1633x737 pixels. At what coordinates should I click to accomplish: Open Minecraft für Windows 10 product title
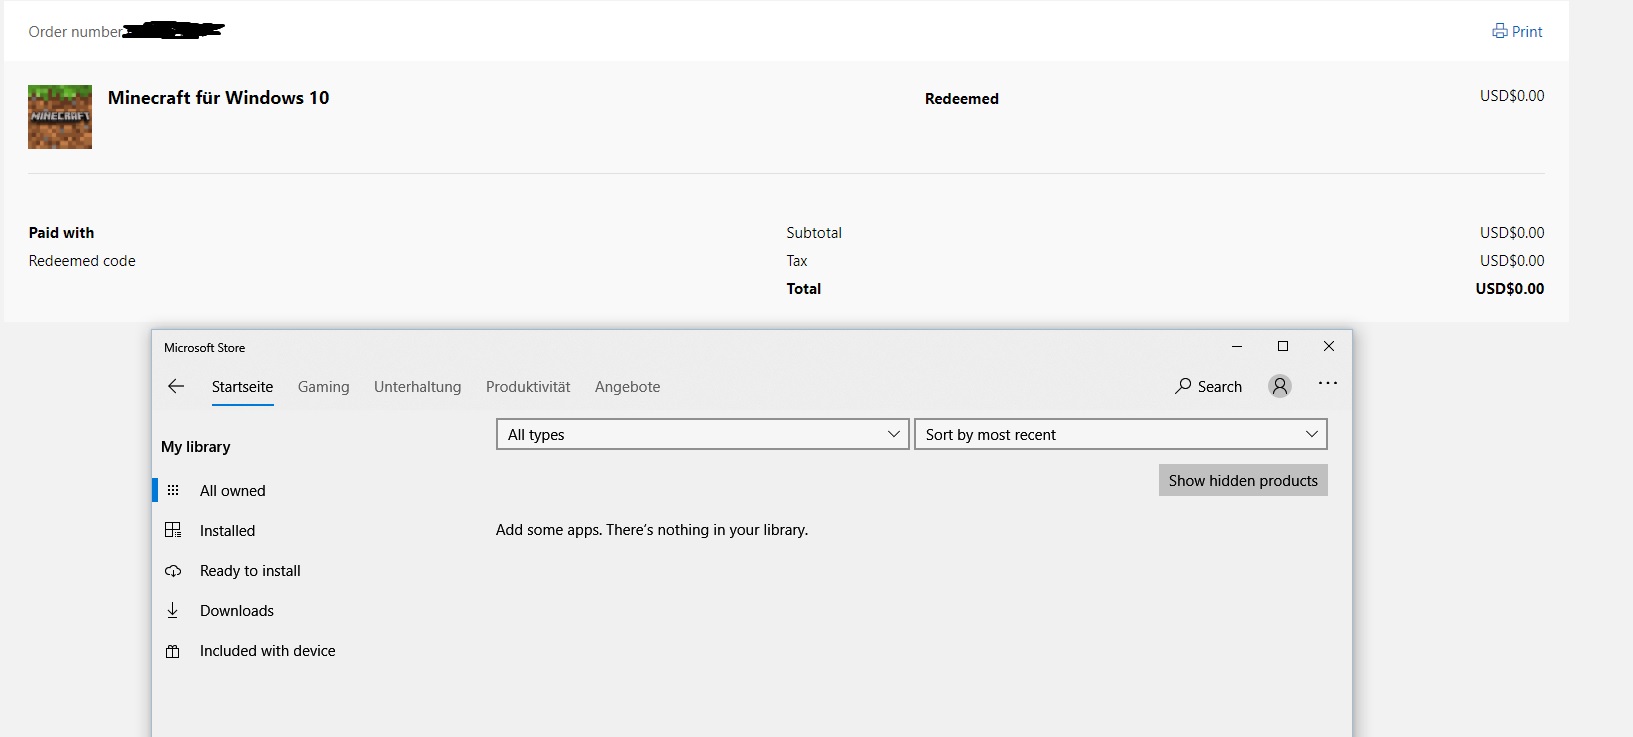[218, 98]
